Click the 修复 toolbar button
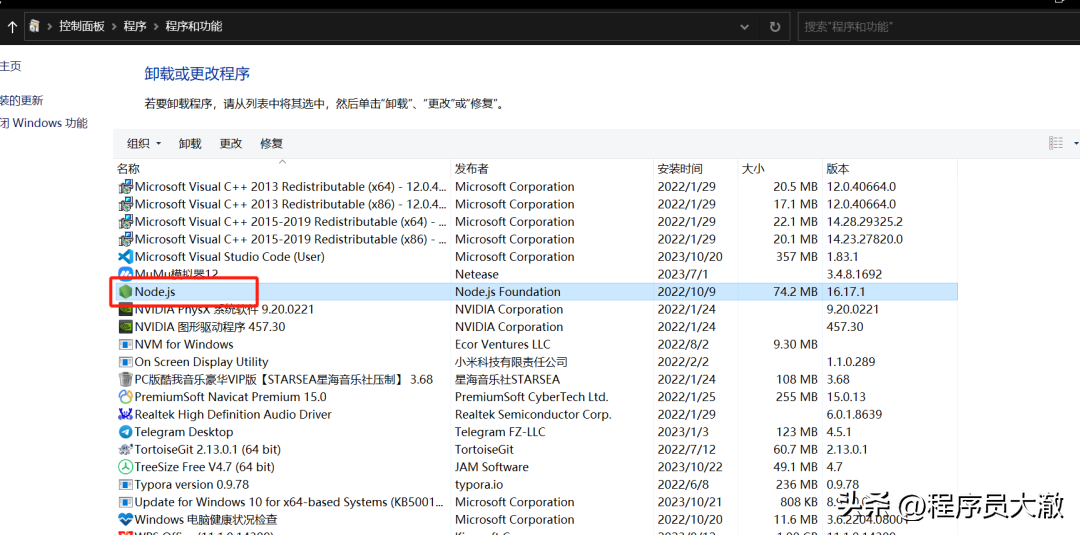This screenshot has height=535, width=1080. (271, 143)
